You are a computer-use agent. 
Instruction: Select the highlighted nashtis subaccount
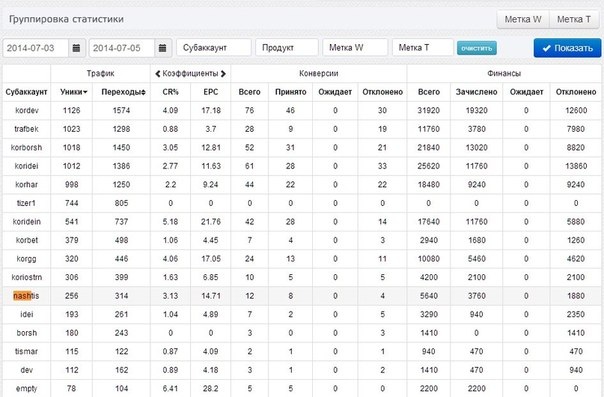pos(26,296)
